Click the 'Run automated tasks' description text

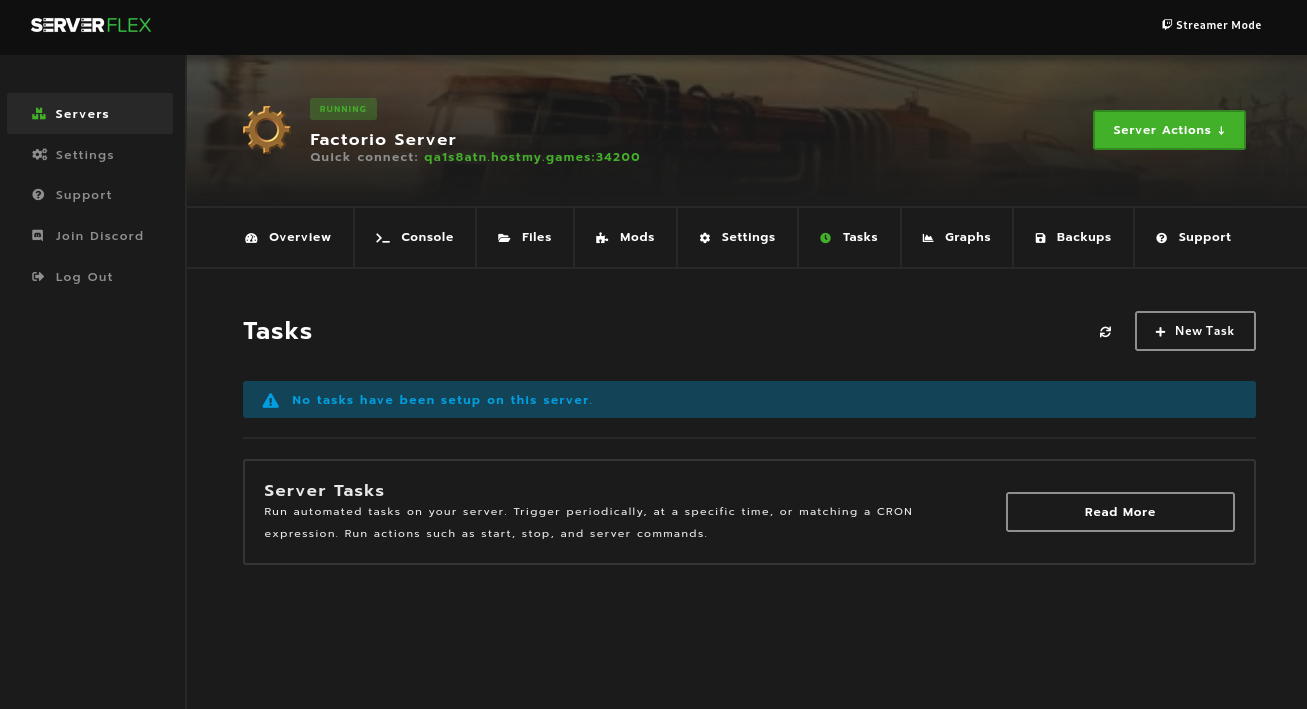[x=588, y=523]
